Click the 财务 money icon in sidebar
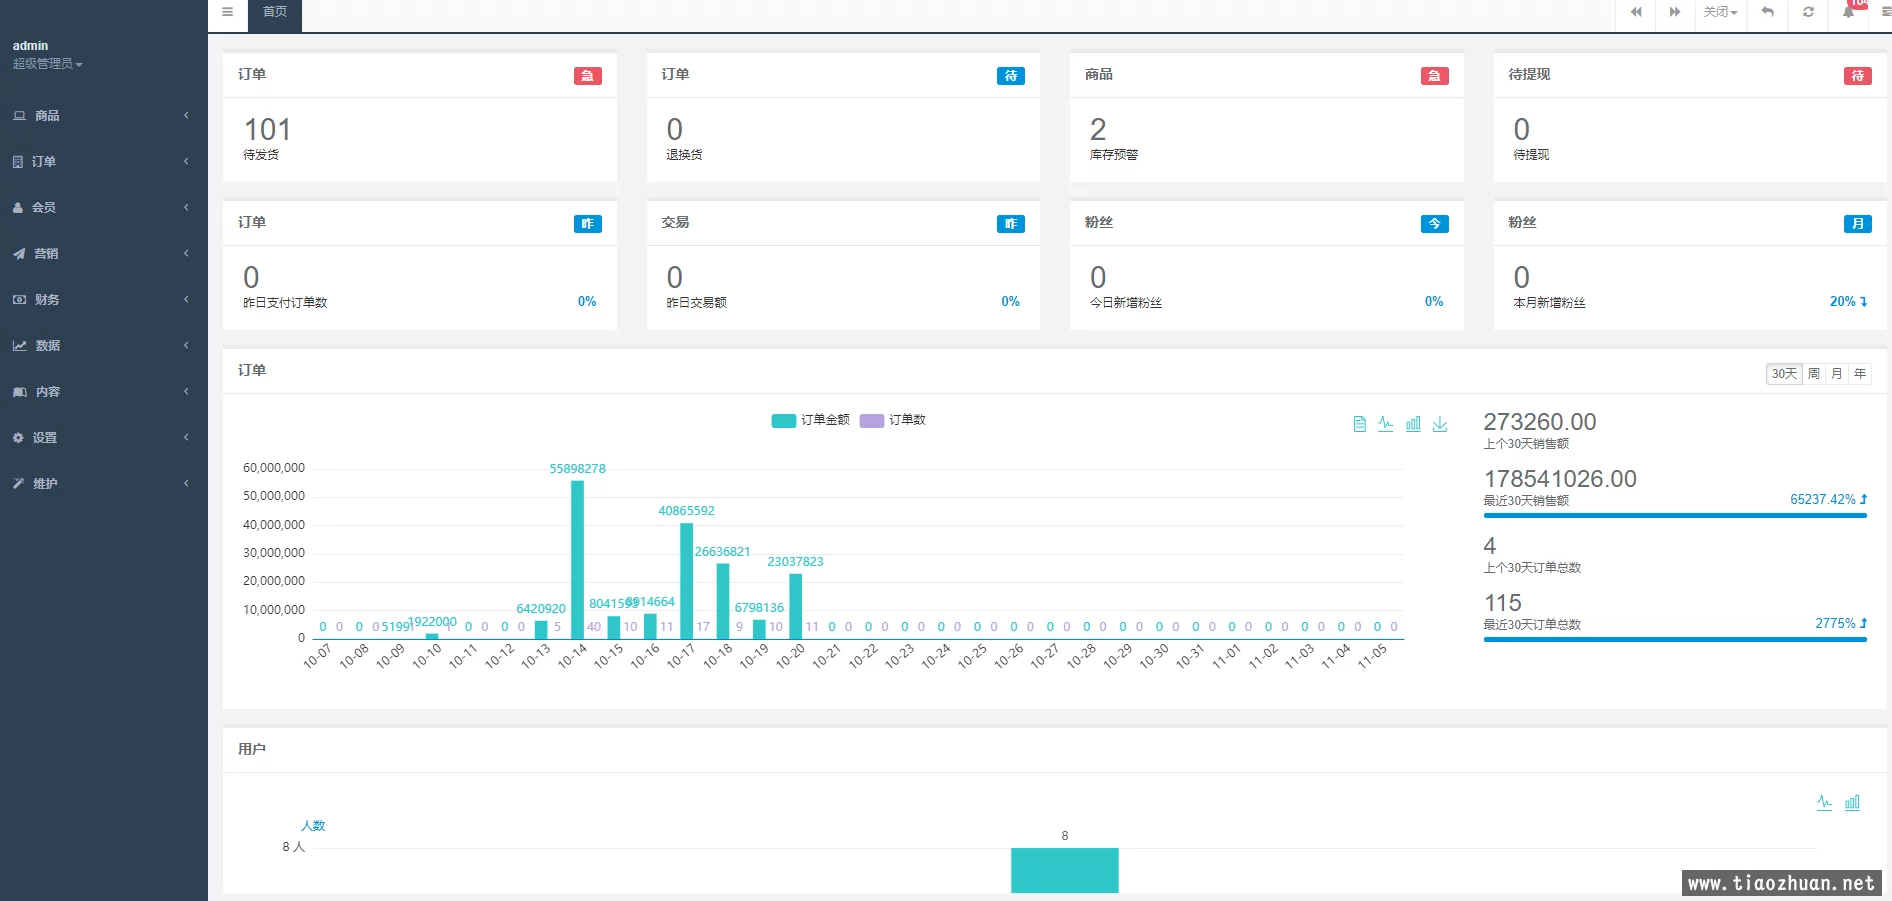Viewport: 1892px width, 901px height. [x=19, y=300]
